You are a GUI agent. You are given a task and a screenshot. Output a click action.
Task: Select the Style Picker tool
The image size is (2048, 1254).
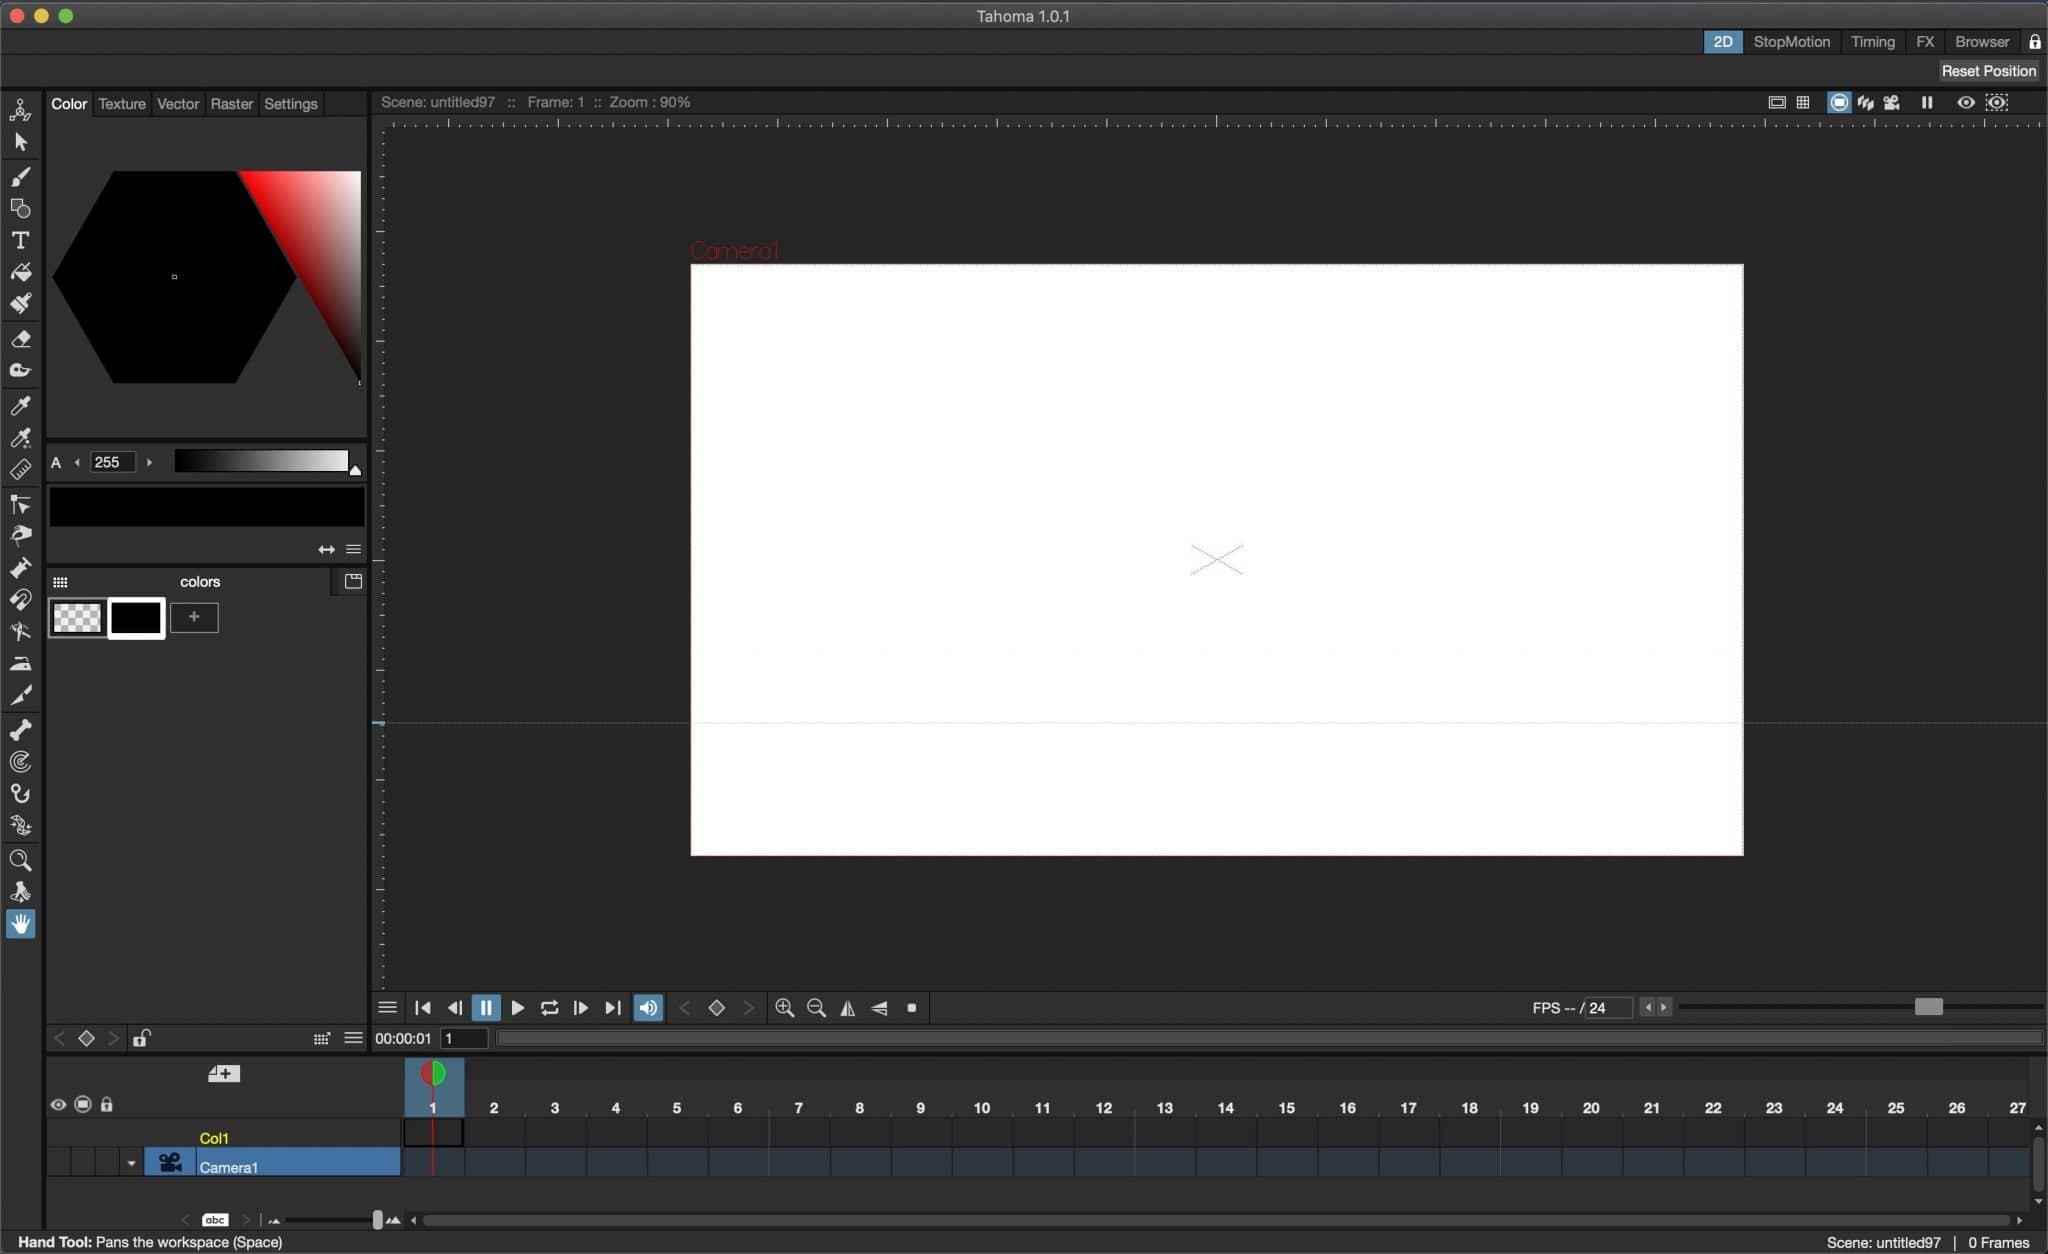pos(20,406)
